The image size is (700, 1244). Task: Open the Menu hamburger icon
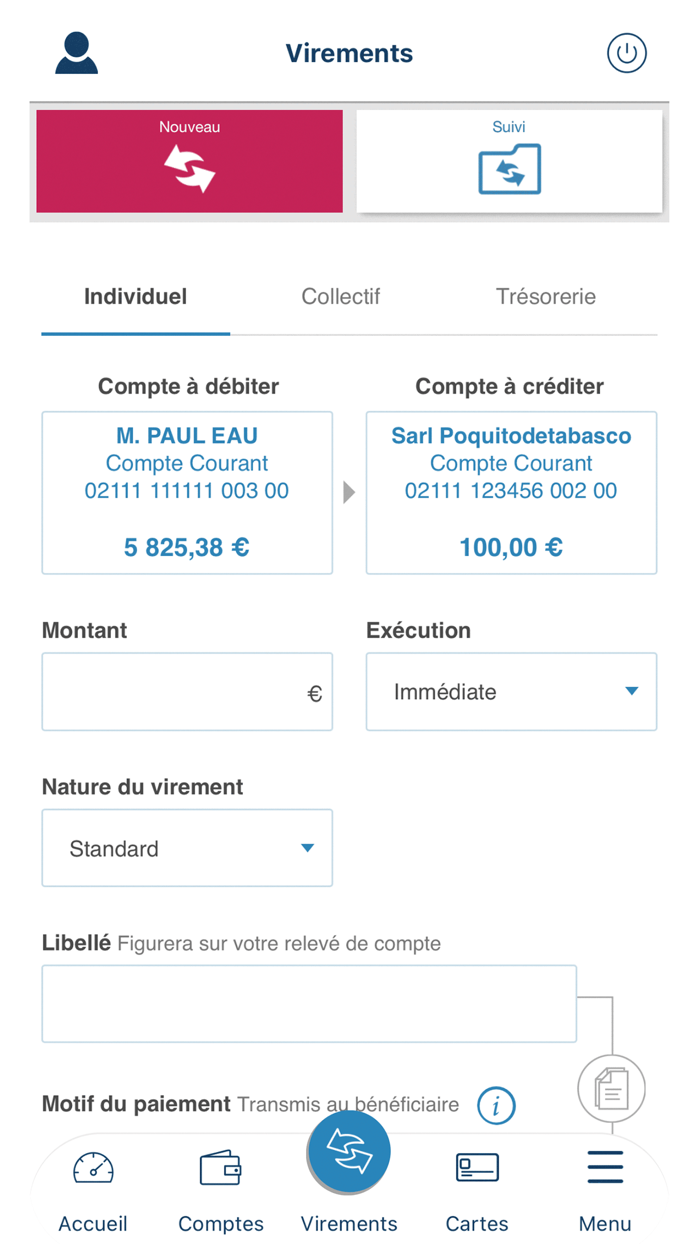click(605, 1168)
